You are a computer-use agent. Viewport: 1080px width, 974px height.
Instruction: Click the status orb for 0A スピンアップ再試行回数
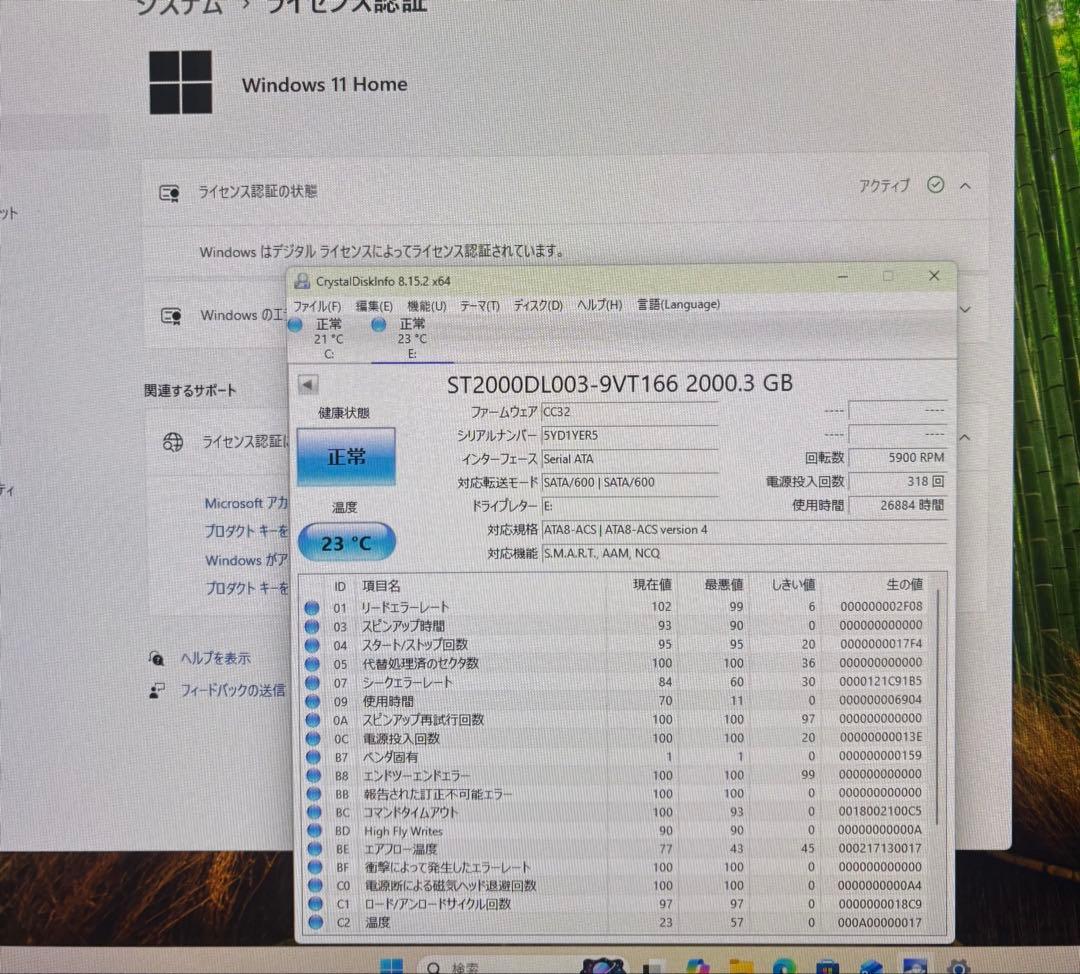pos(313,720)
